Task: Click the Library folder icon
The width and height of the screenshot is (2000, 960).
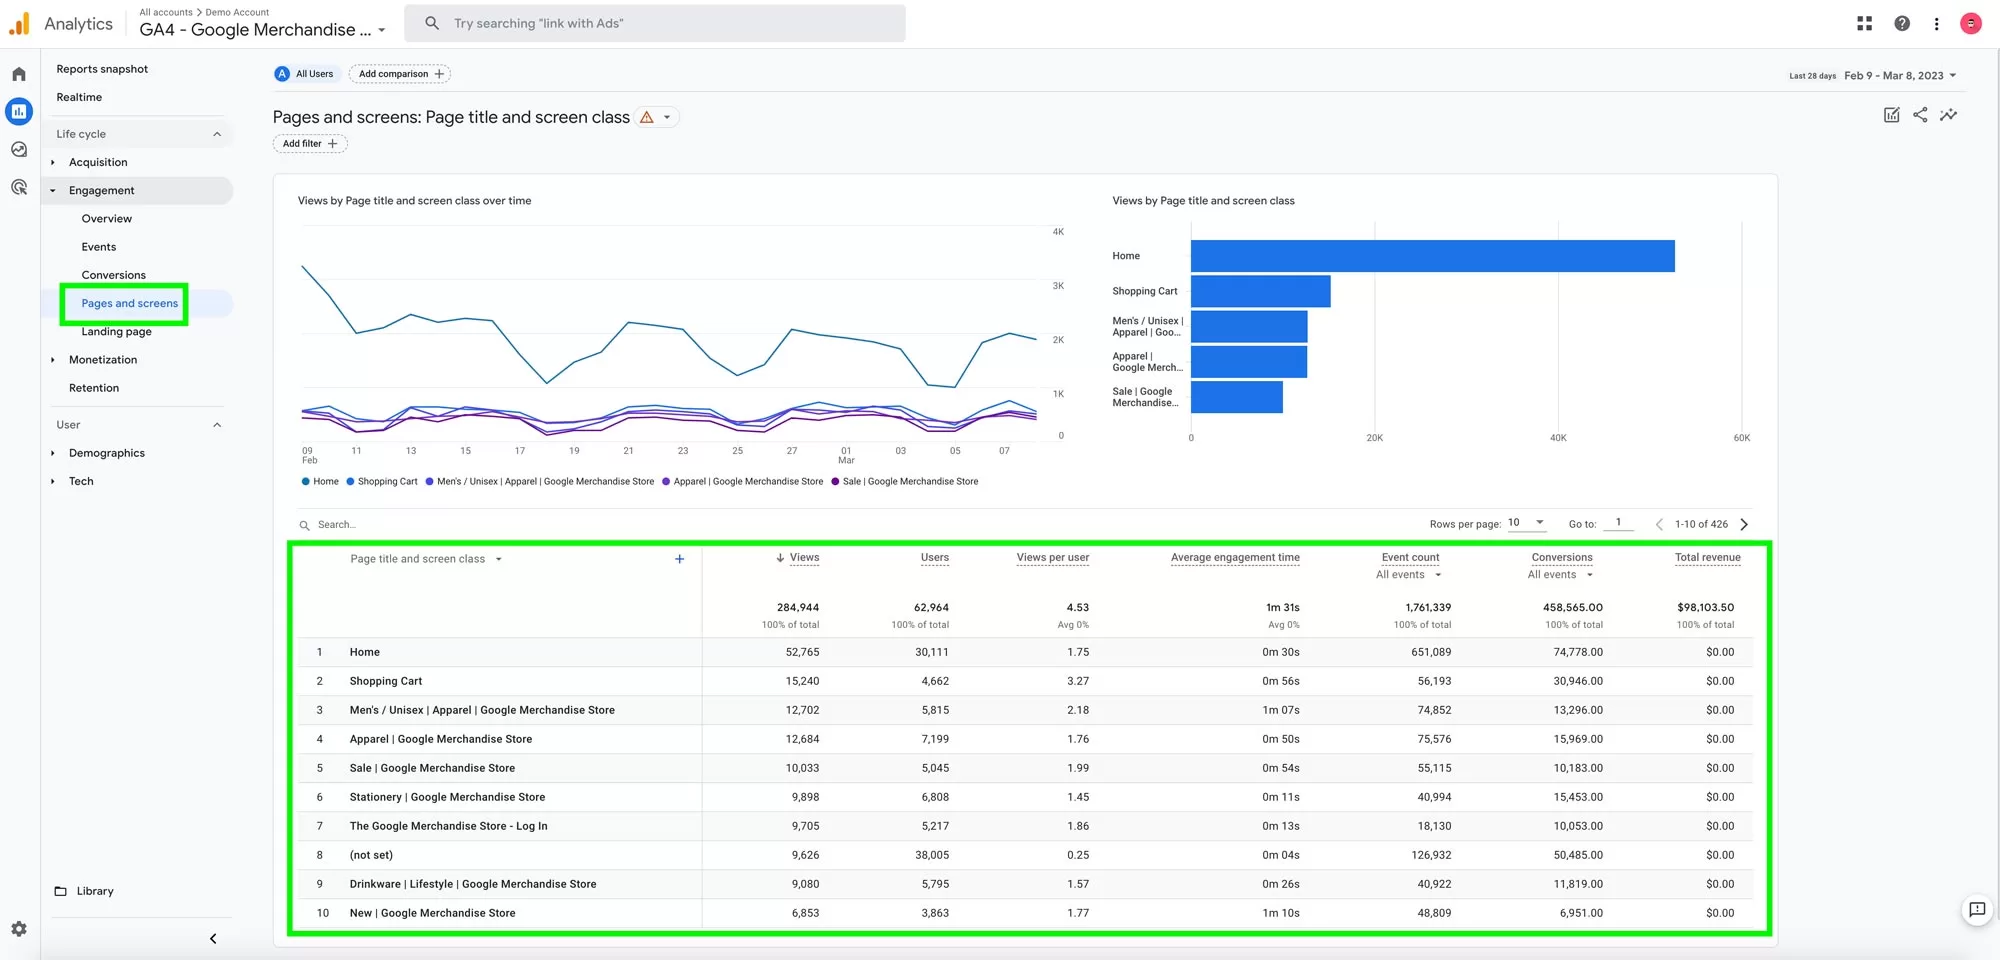Action: click(x=60, y=891)
